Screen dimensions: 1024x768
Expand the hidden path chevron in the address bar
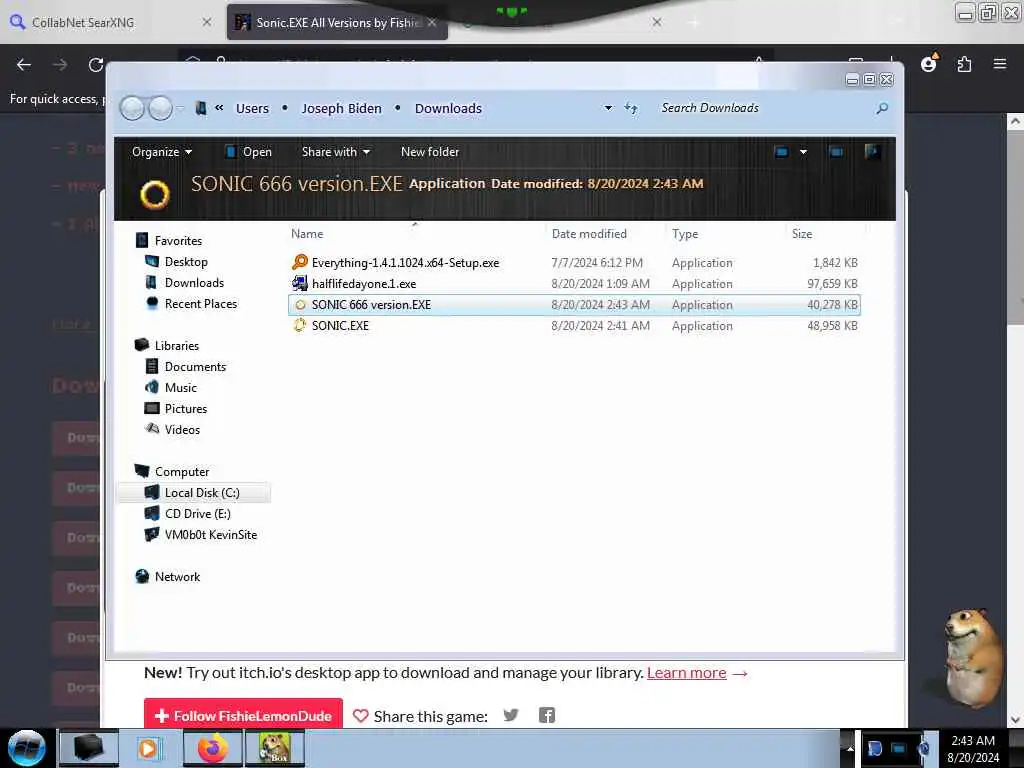pyautogui.click(x=219, y=108)
